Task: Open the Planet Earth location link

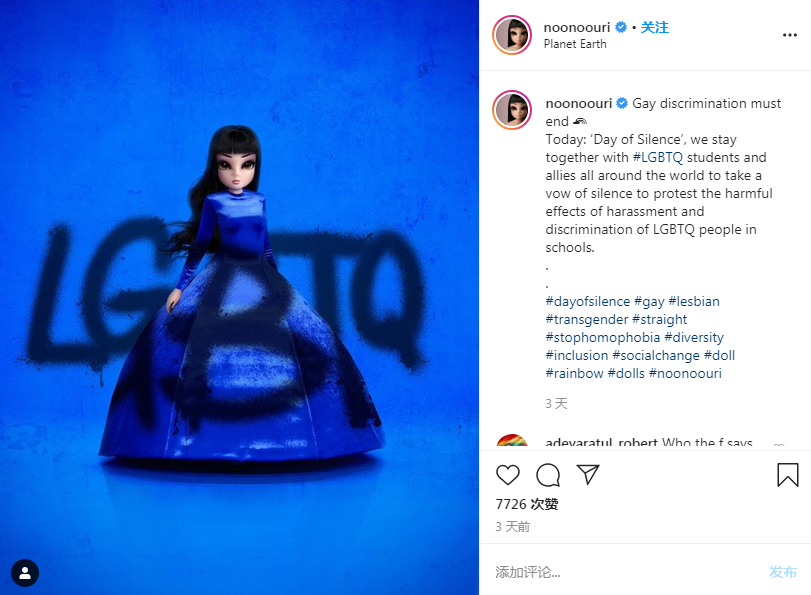Action: [x=575, y=44]
